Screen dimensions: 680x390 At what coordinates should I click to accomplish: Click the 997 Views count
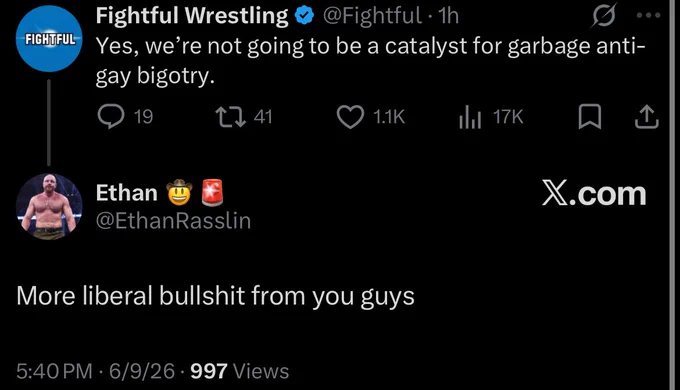239,371
